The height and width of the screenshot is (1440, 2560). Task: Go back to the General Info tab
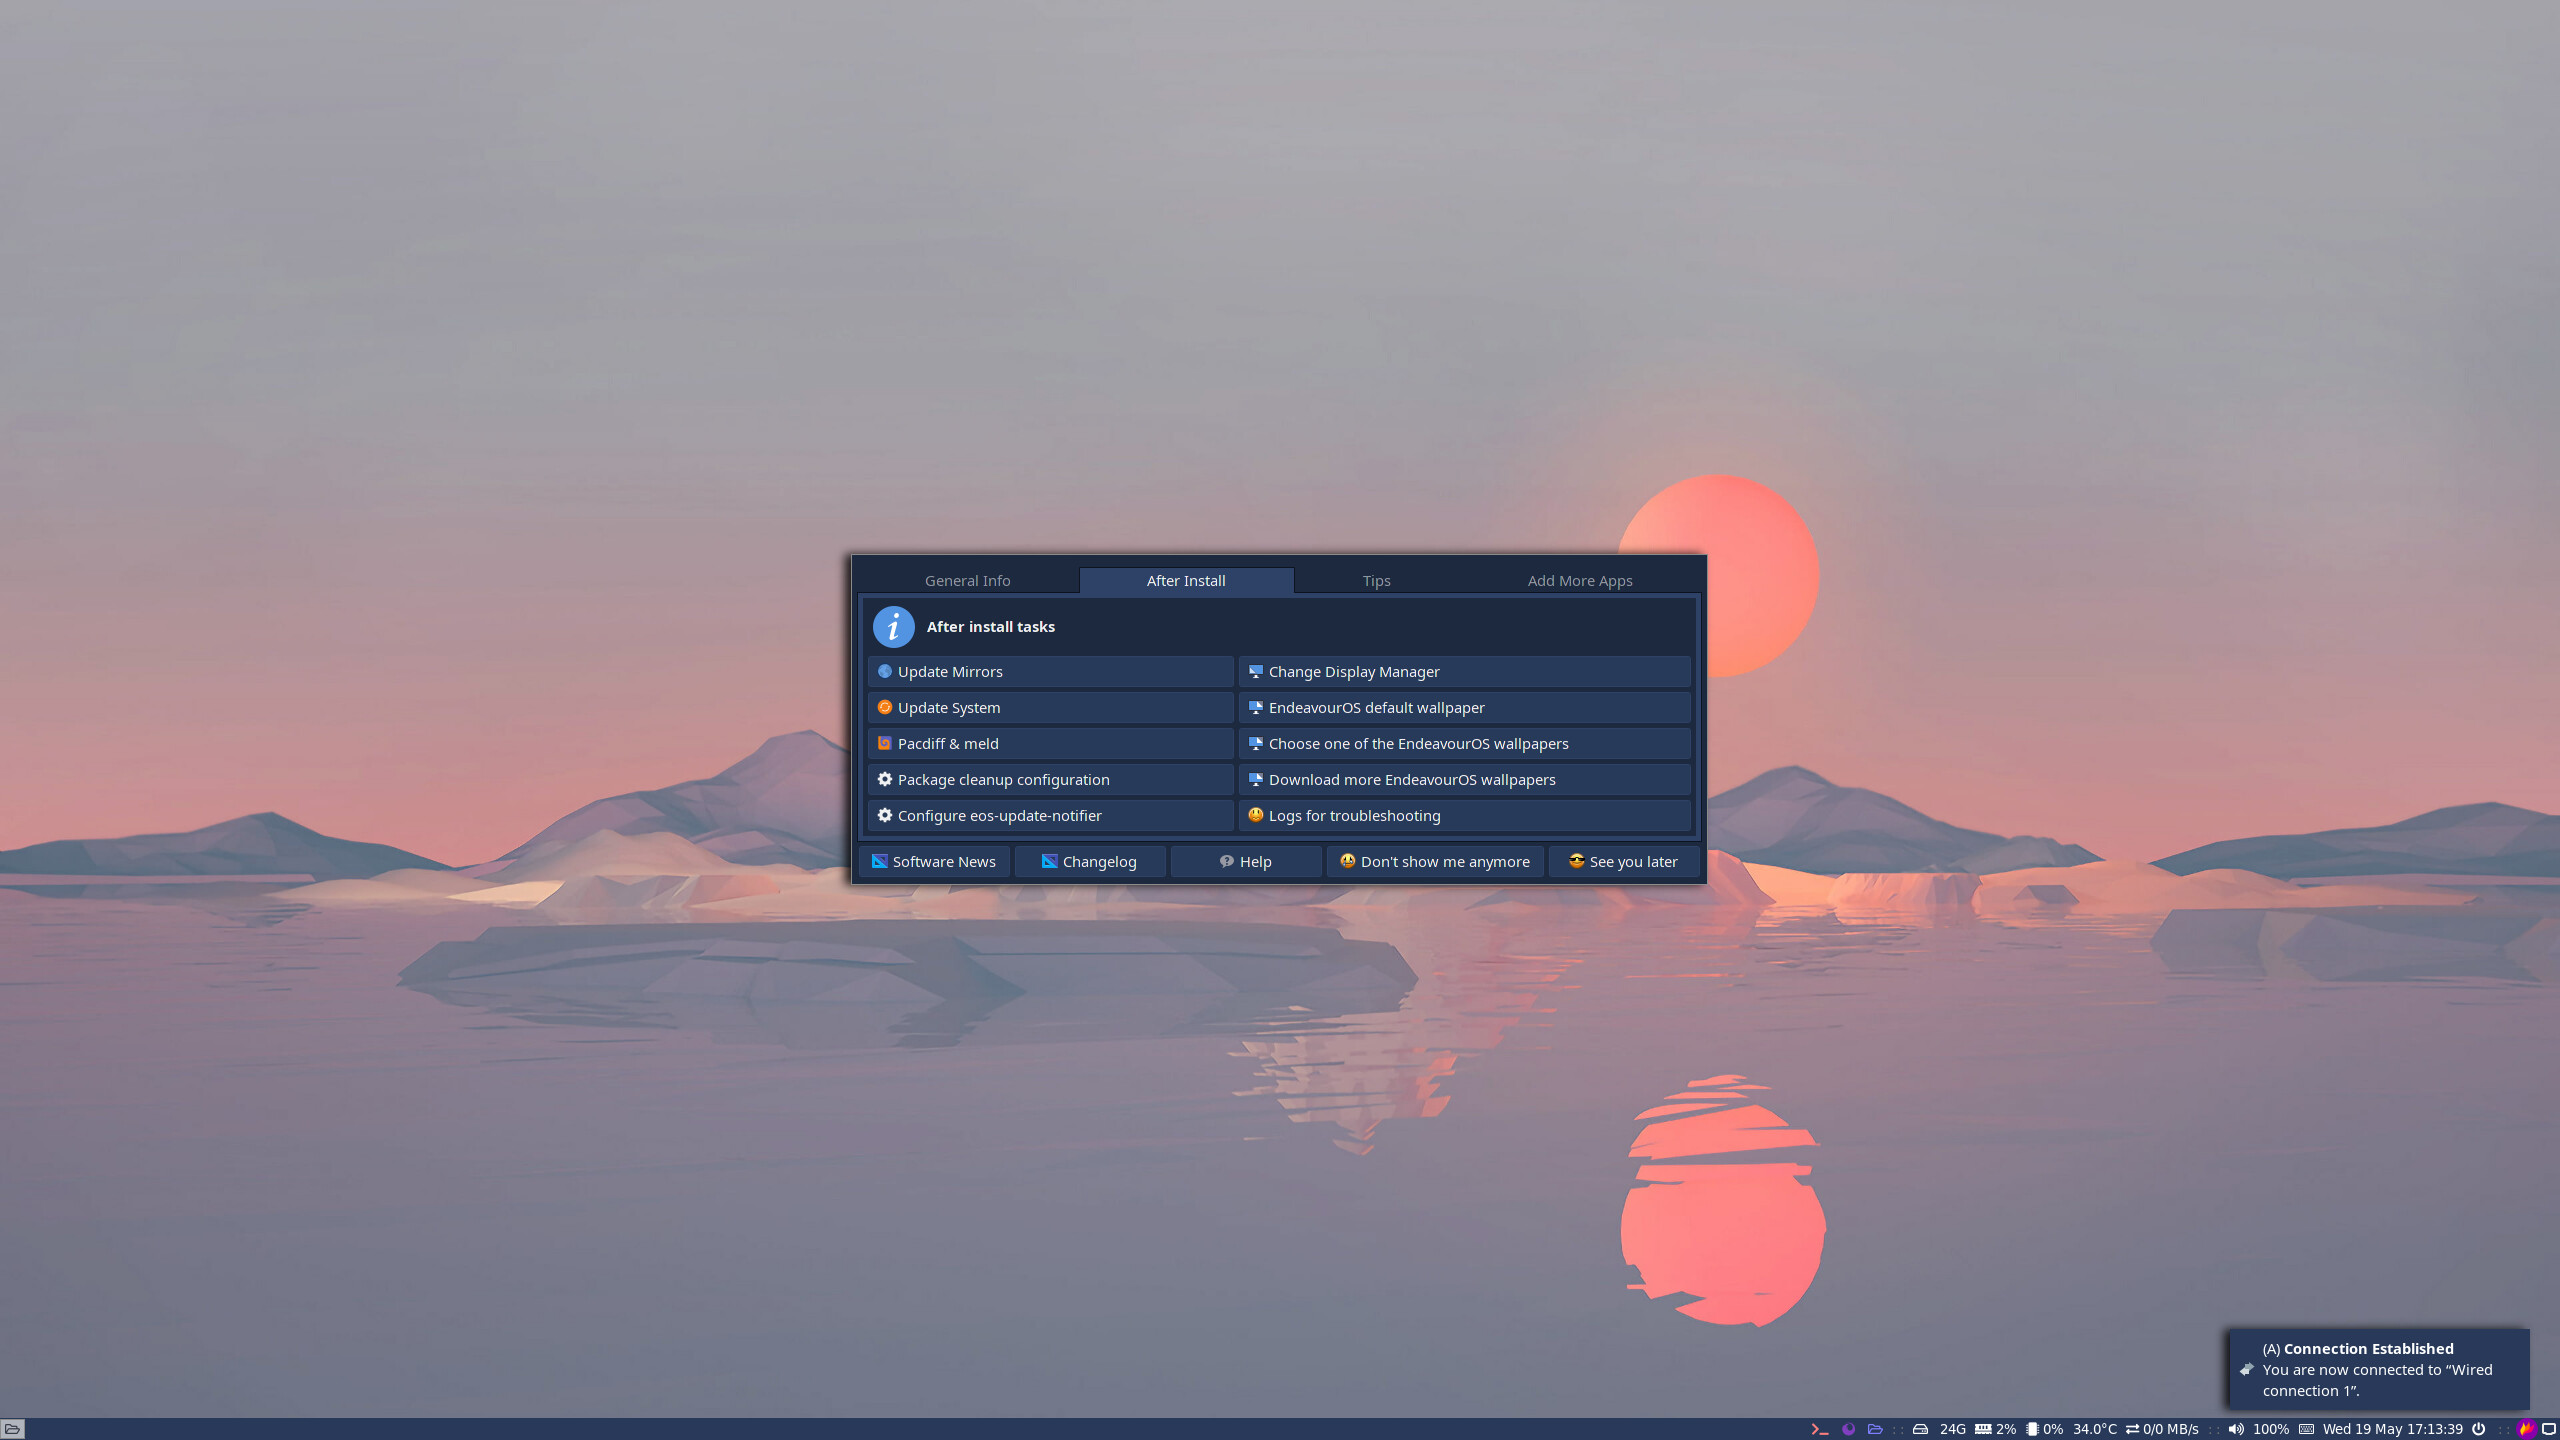[966, 580]
